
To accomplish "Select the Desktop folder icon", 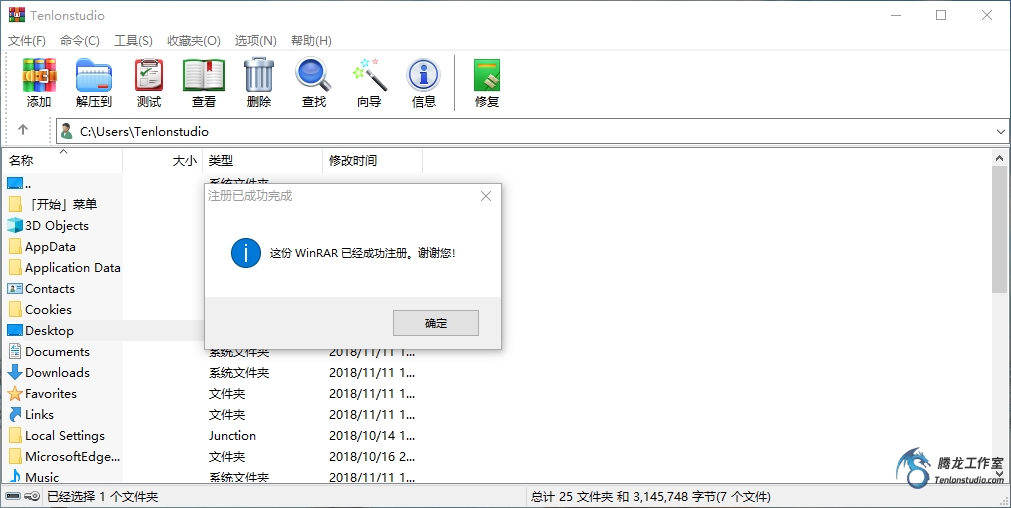I will pos(15,331).
